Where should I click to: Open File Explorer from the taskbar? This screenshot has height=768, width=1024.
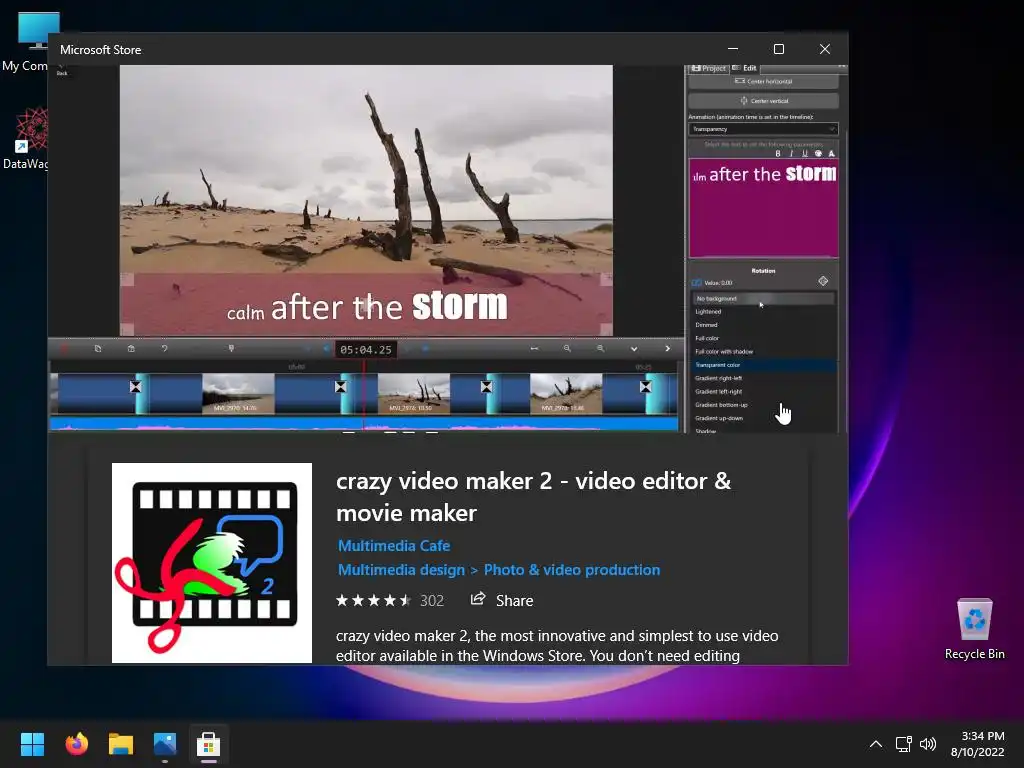pos(121,744)
